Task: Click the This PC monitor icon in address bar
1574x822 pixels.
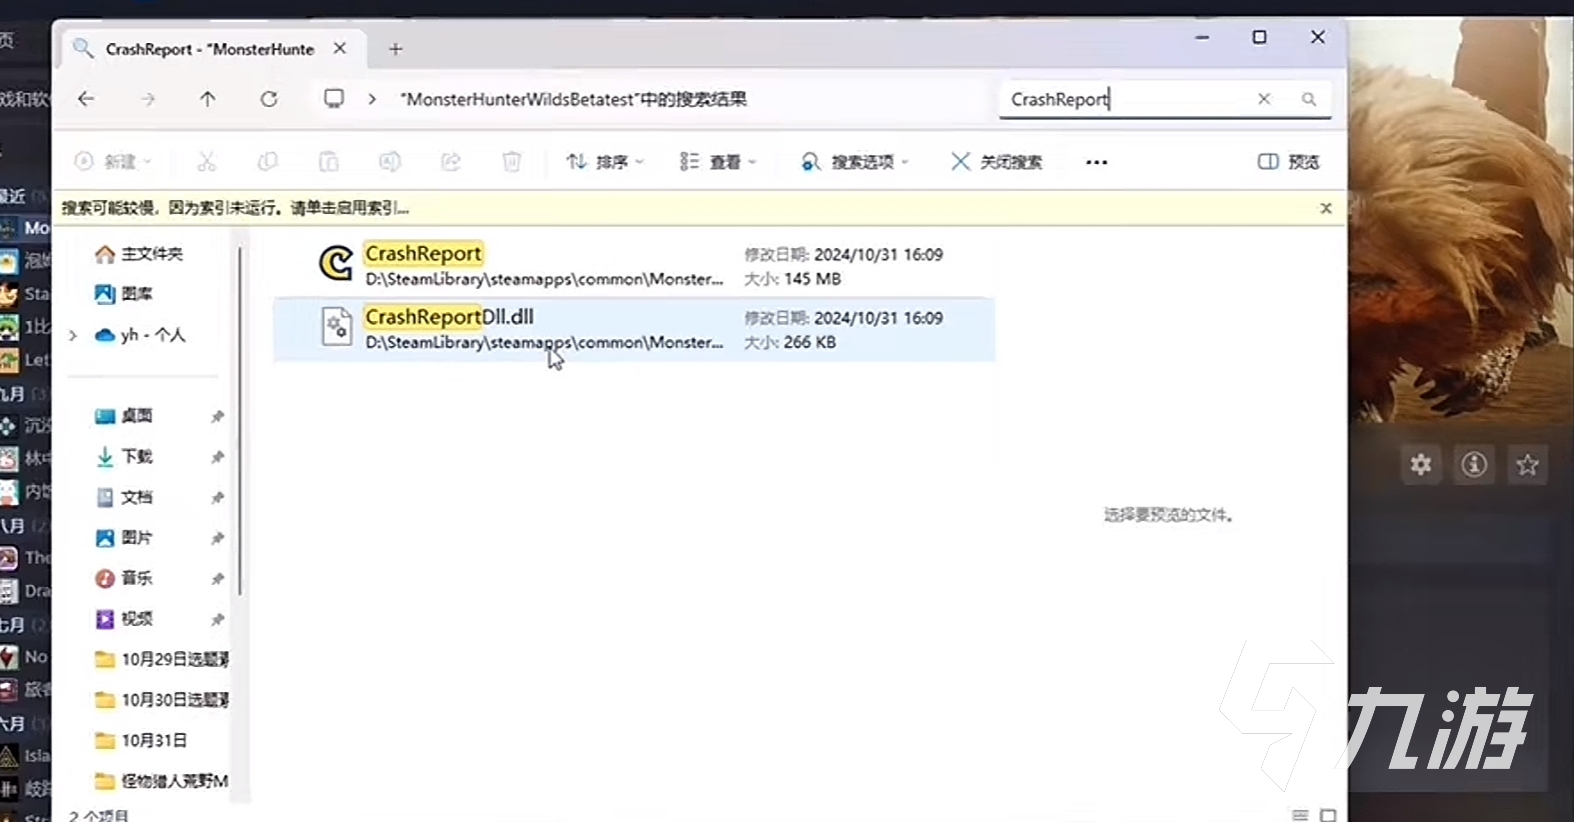Action: (334, 98)
